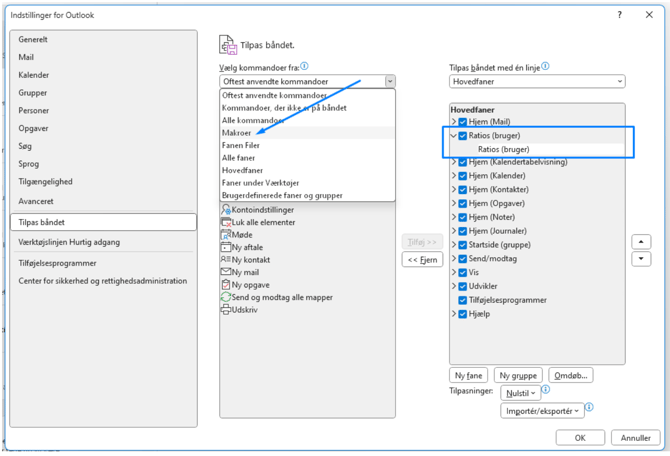Viewport: 670px width, 456px height.
Task: Click the Møde command icon
Action: [226, 235]
